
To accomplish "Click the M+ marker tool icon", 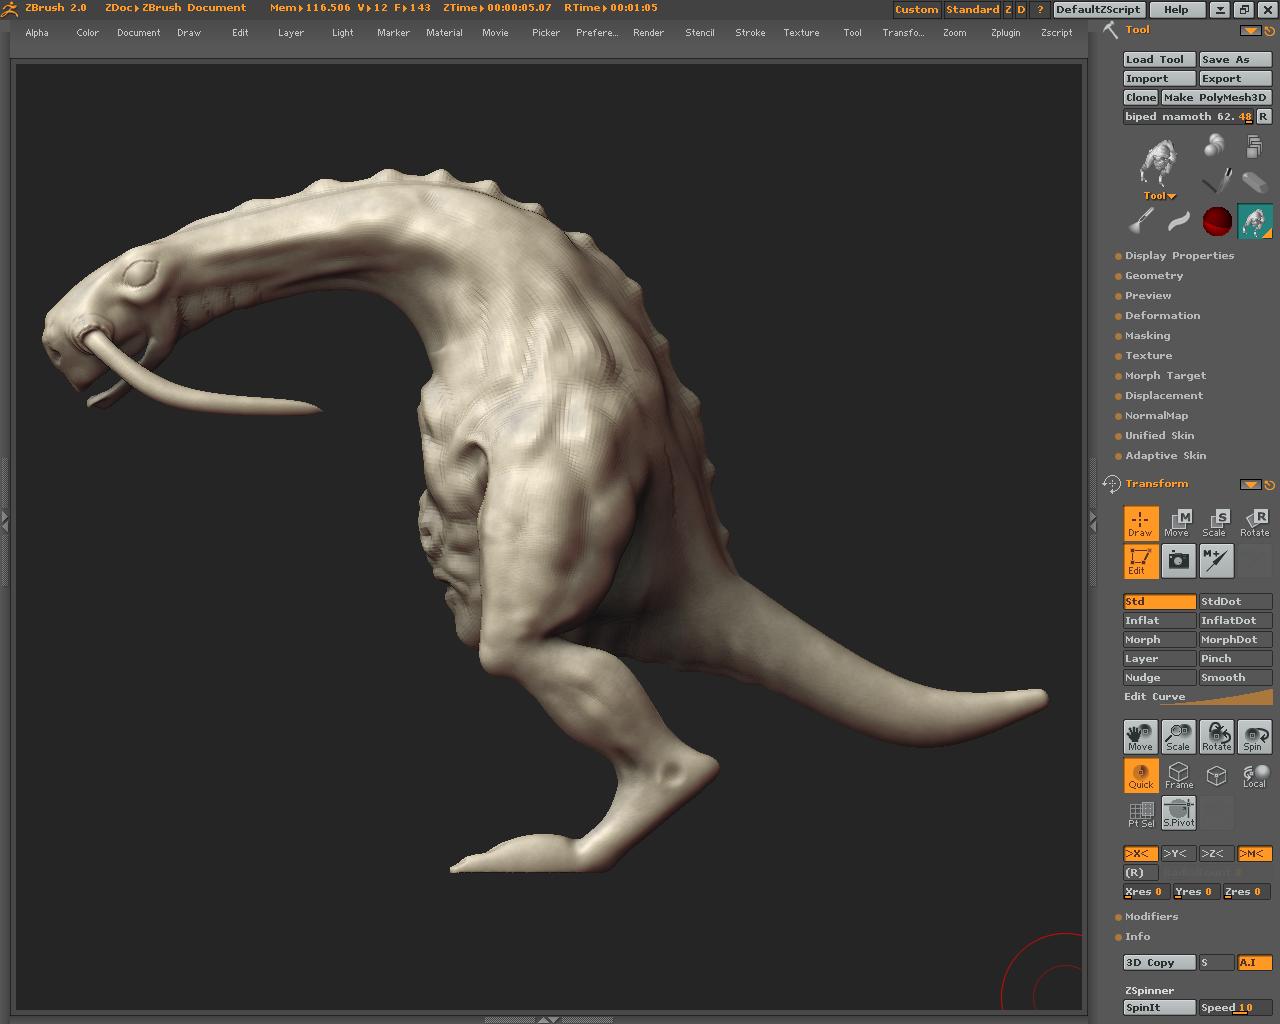I will (1216, 561).
